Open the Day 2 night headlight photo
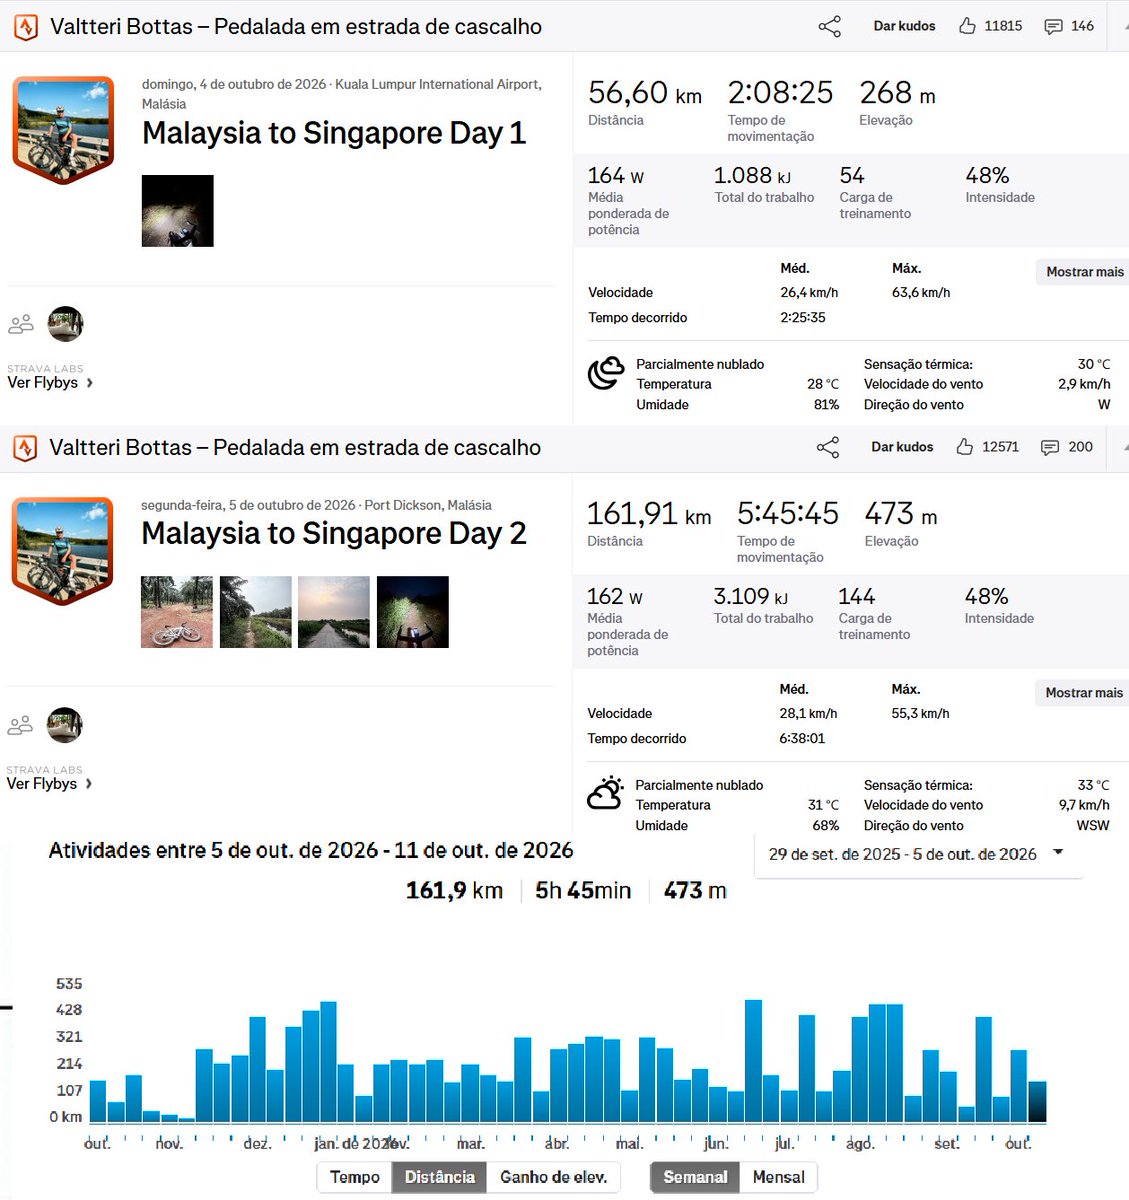The image size is (1129, 1200). [413, 612]
